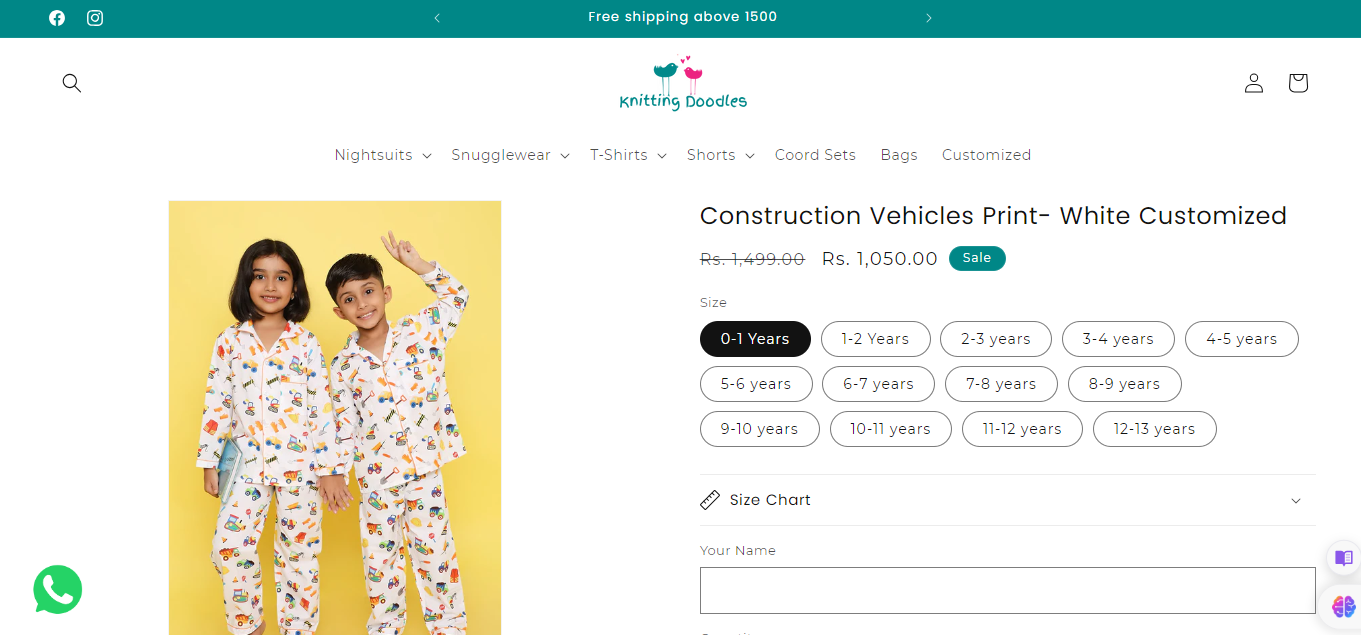1361x635 pixels.
Task: Open the Instagram profile icon
Action: pyautogui.click(x=95, y=18)
